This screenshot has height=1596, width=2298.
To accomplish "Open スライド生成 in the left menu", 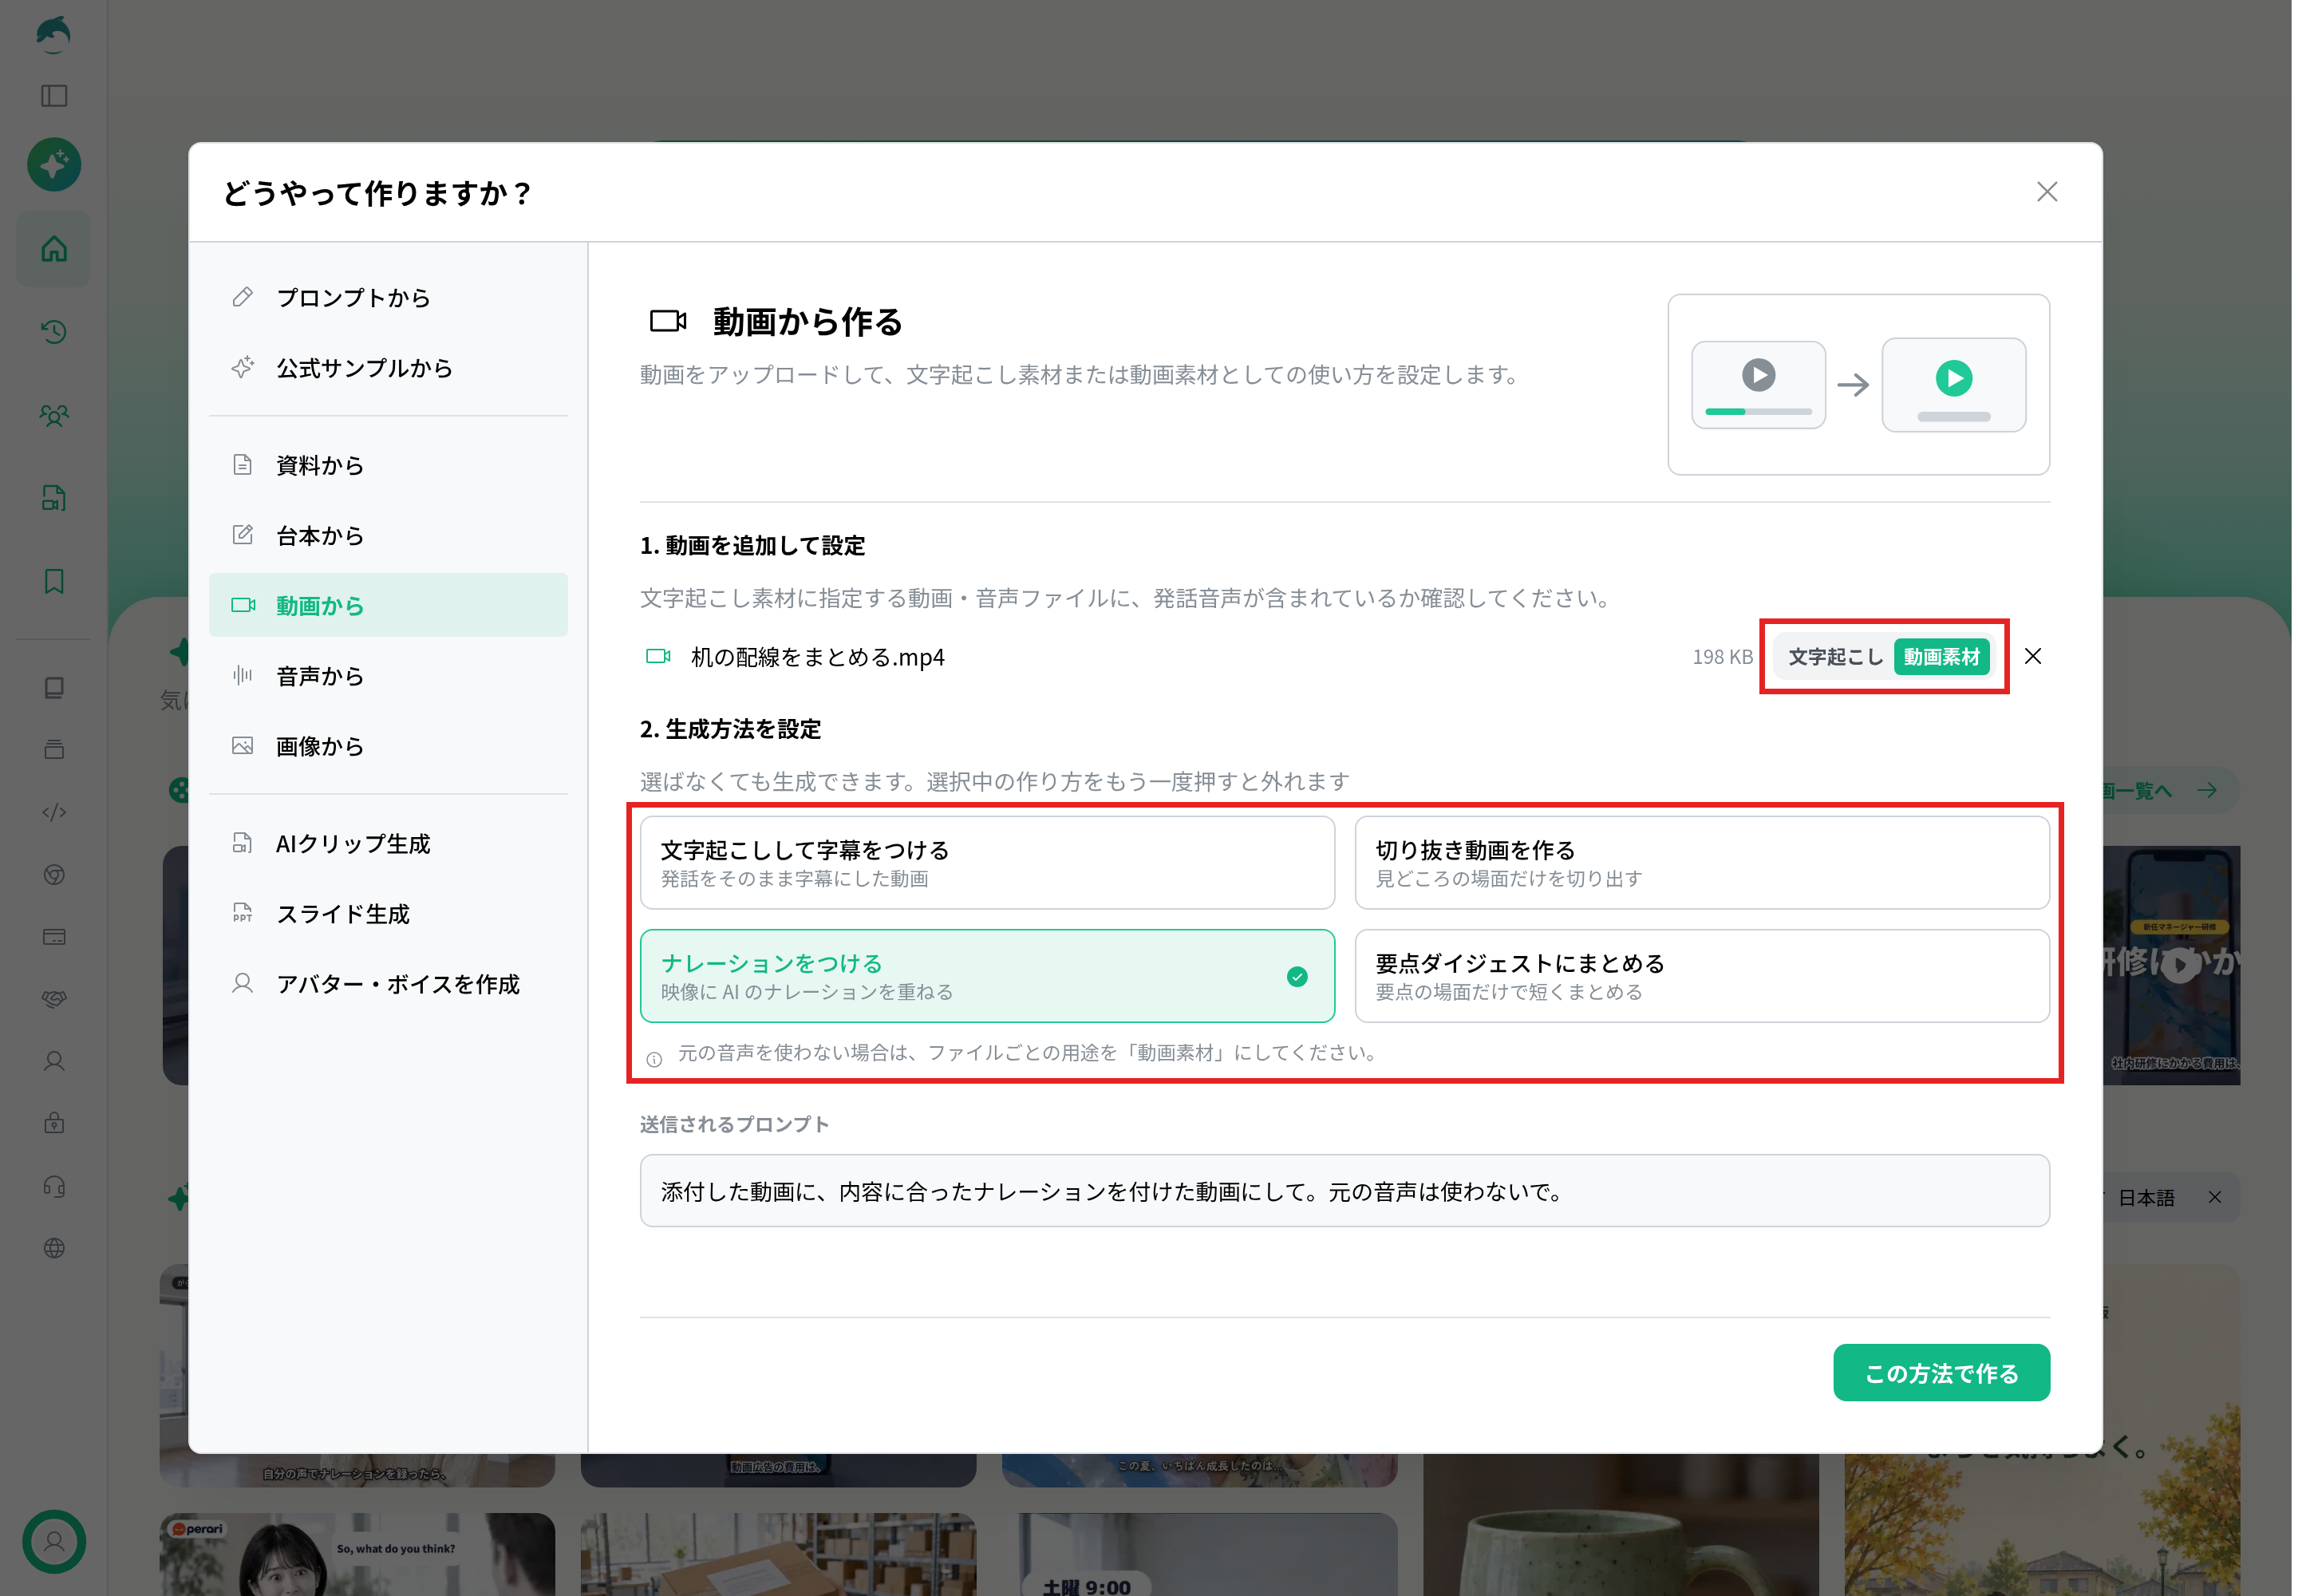I will pyautogui.click(x=388, y=914).
